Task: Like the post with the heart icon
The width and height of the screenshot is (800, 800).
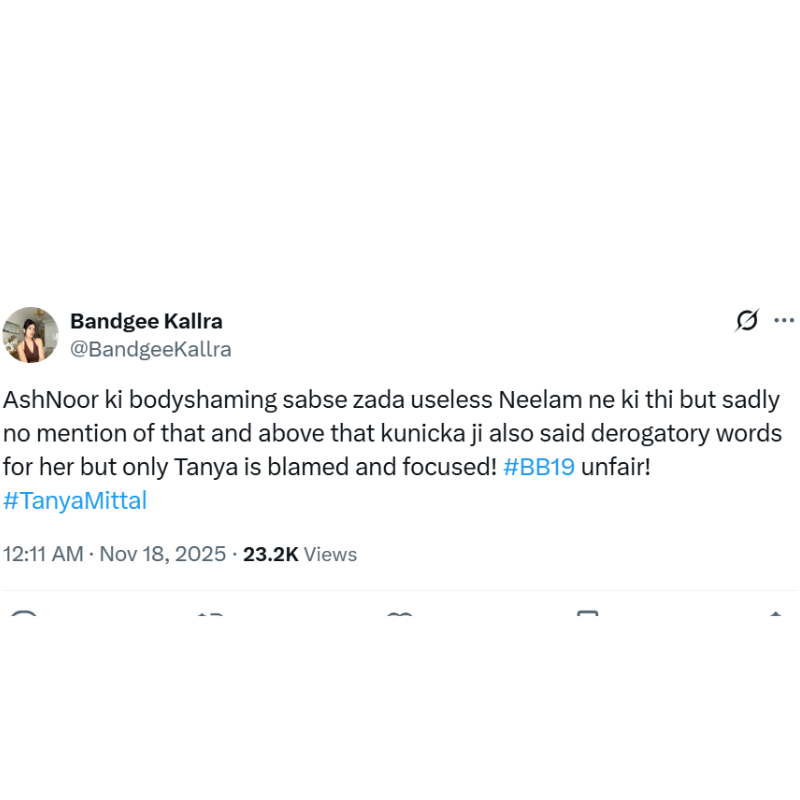Action: 399,615
